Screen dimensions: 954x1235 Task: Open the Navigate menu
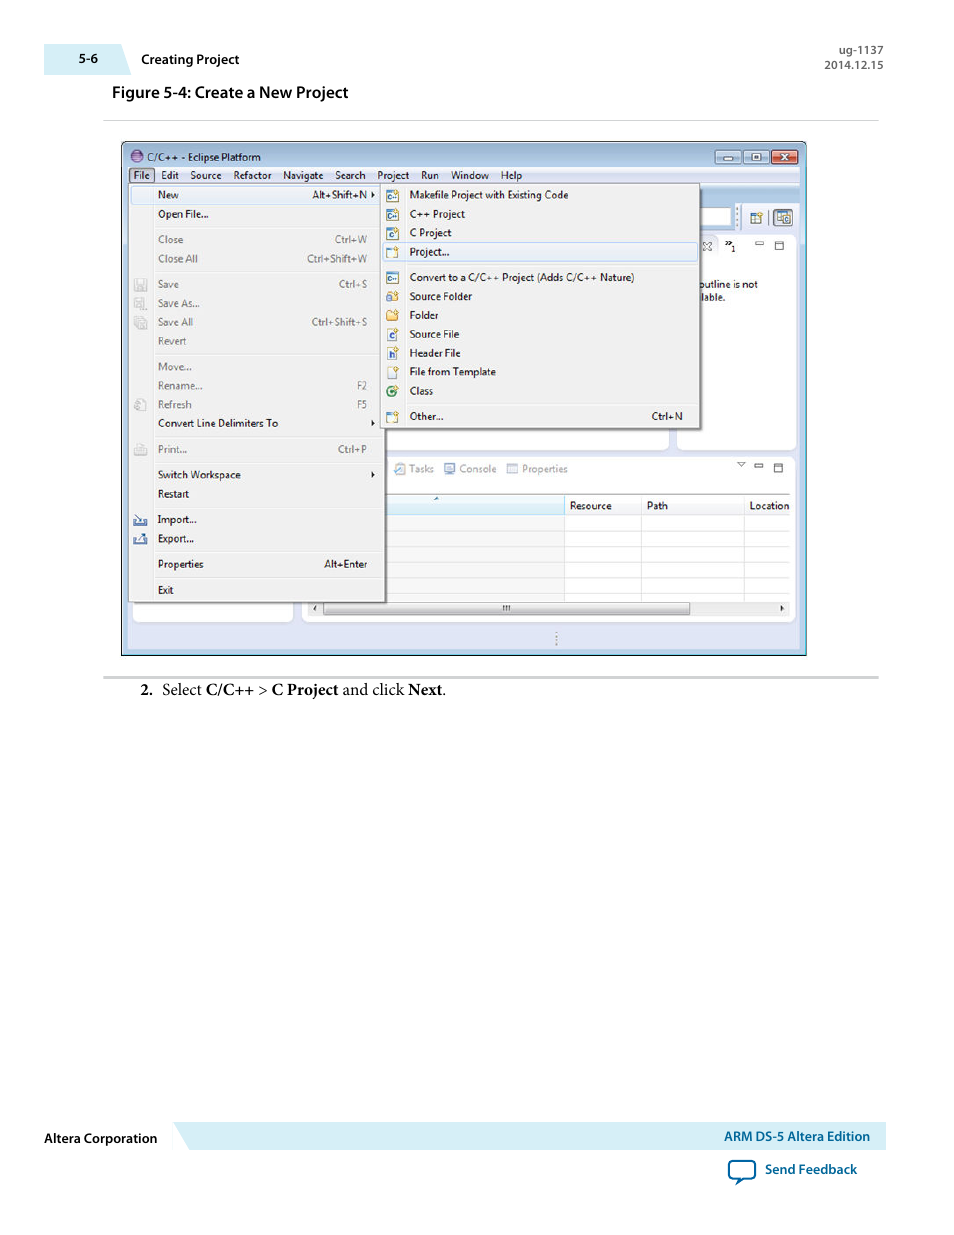(303, 176)
